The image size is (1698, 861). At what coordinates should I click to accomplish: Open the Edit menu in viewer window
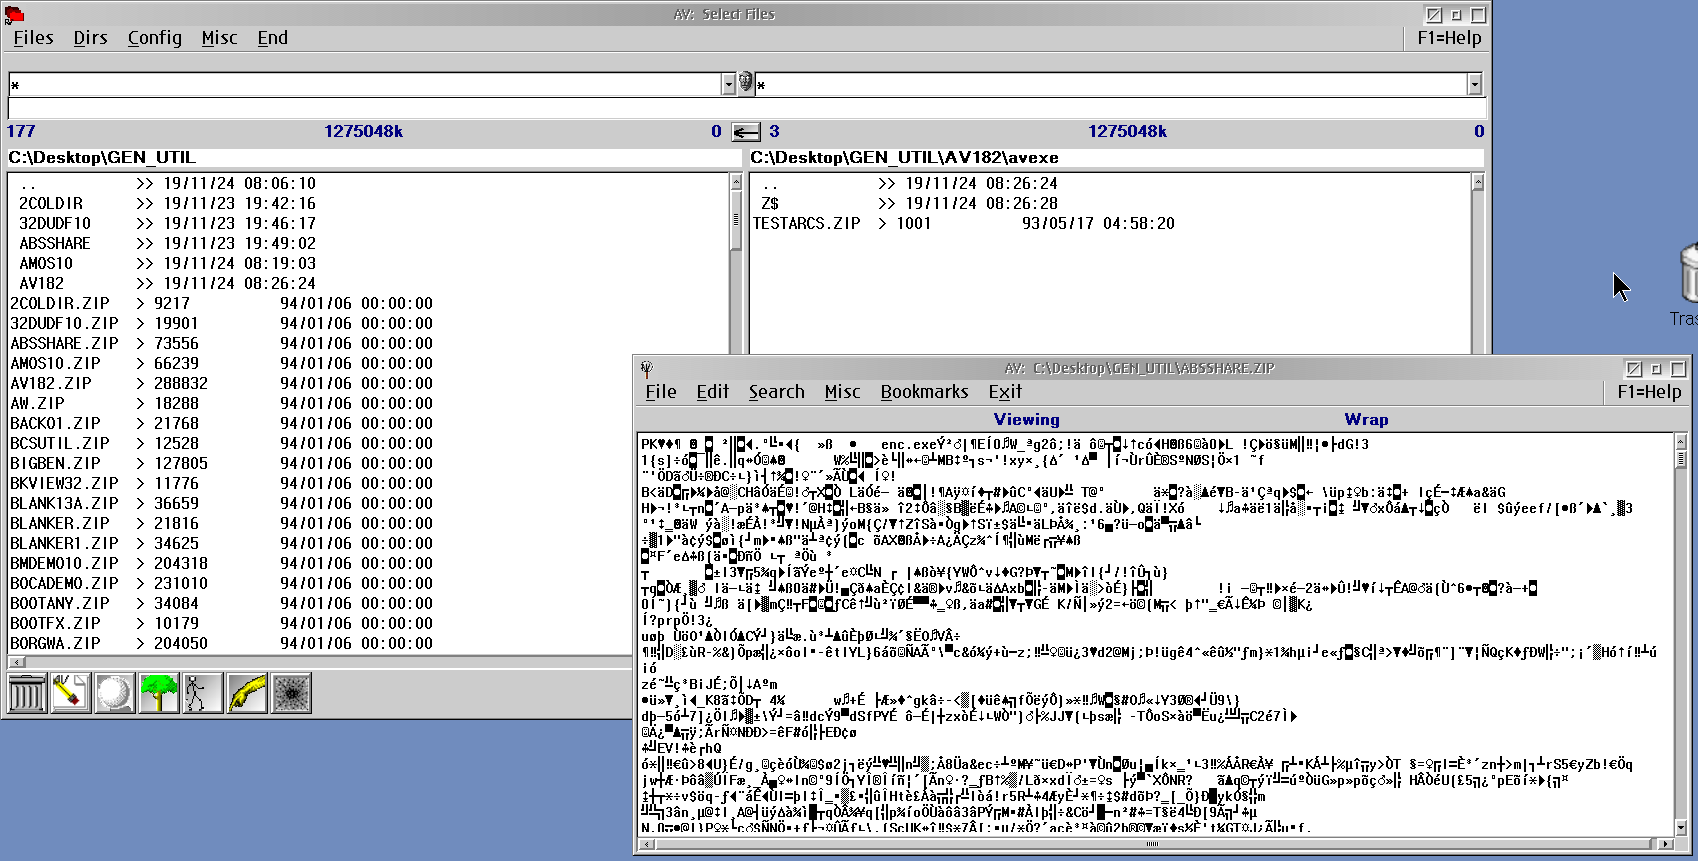(713, 392)
